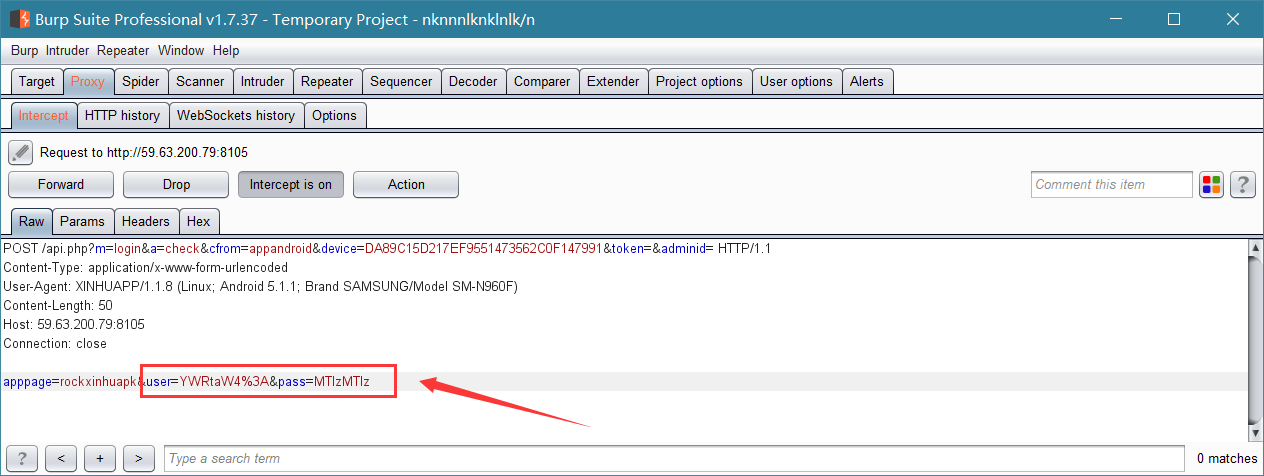
Task: Open help question mark beside comment field
Action: tap(1243, 184)
